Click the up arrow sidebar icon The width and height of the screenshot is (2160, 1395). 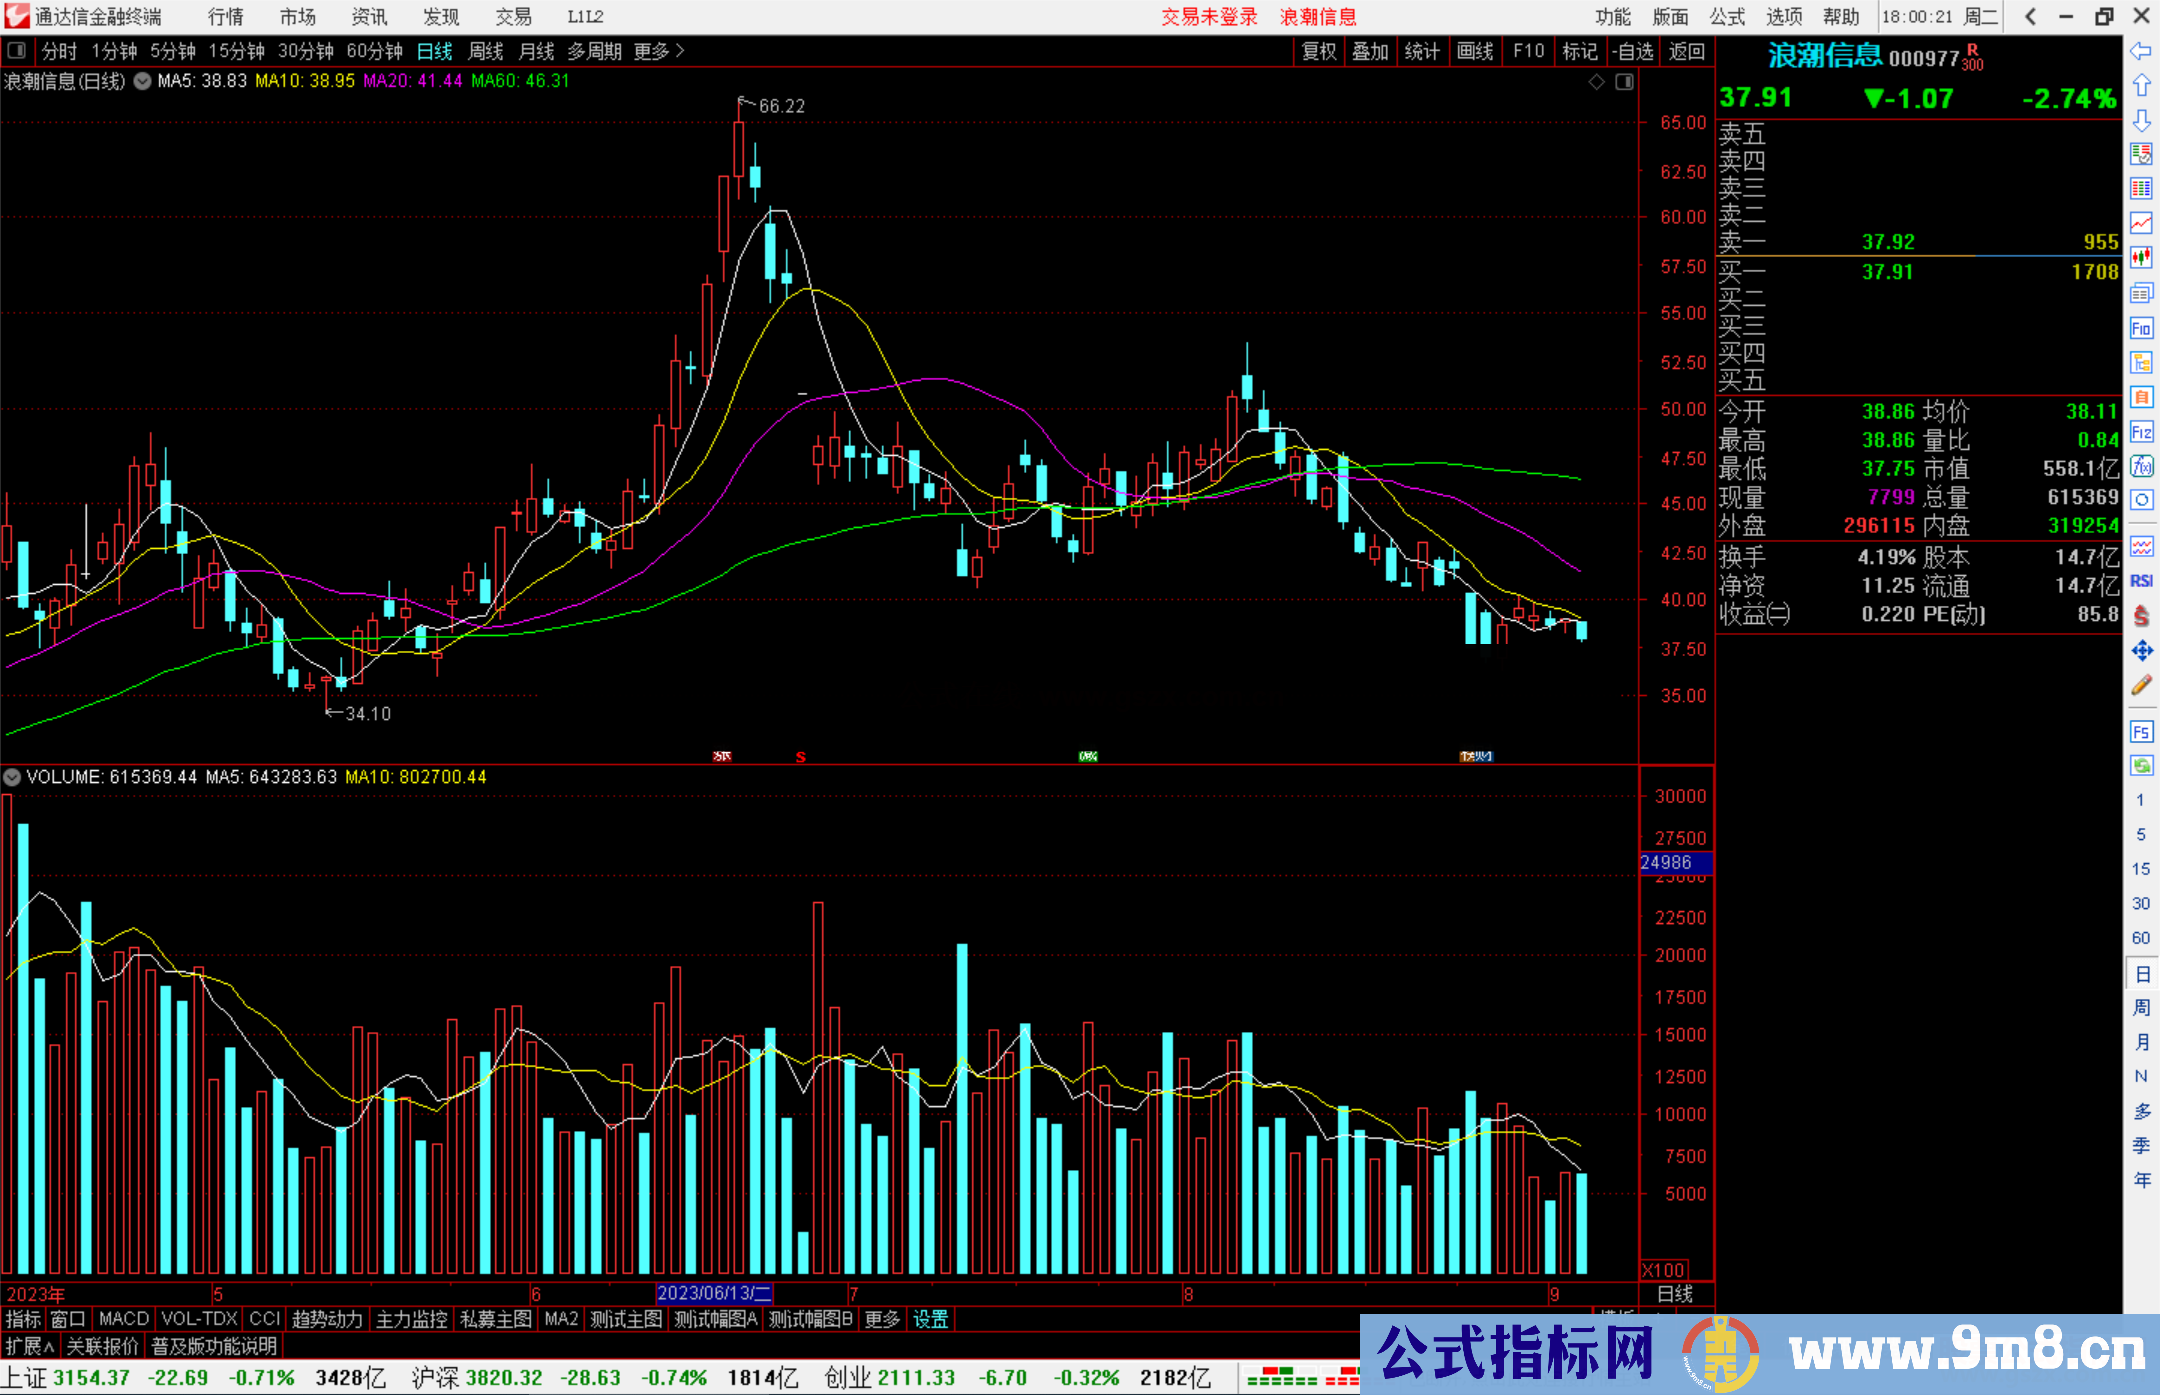coord(2141,86)
